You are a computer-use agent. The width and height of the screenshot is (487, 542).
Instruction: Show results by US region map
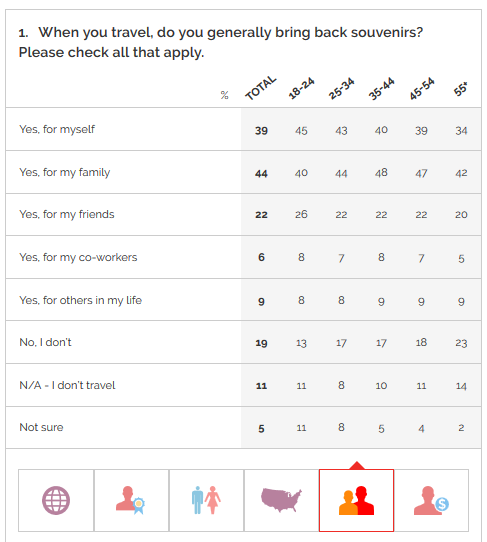pyautogui.click(x=281, y=500)
